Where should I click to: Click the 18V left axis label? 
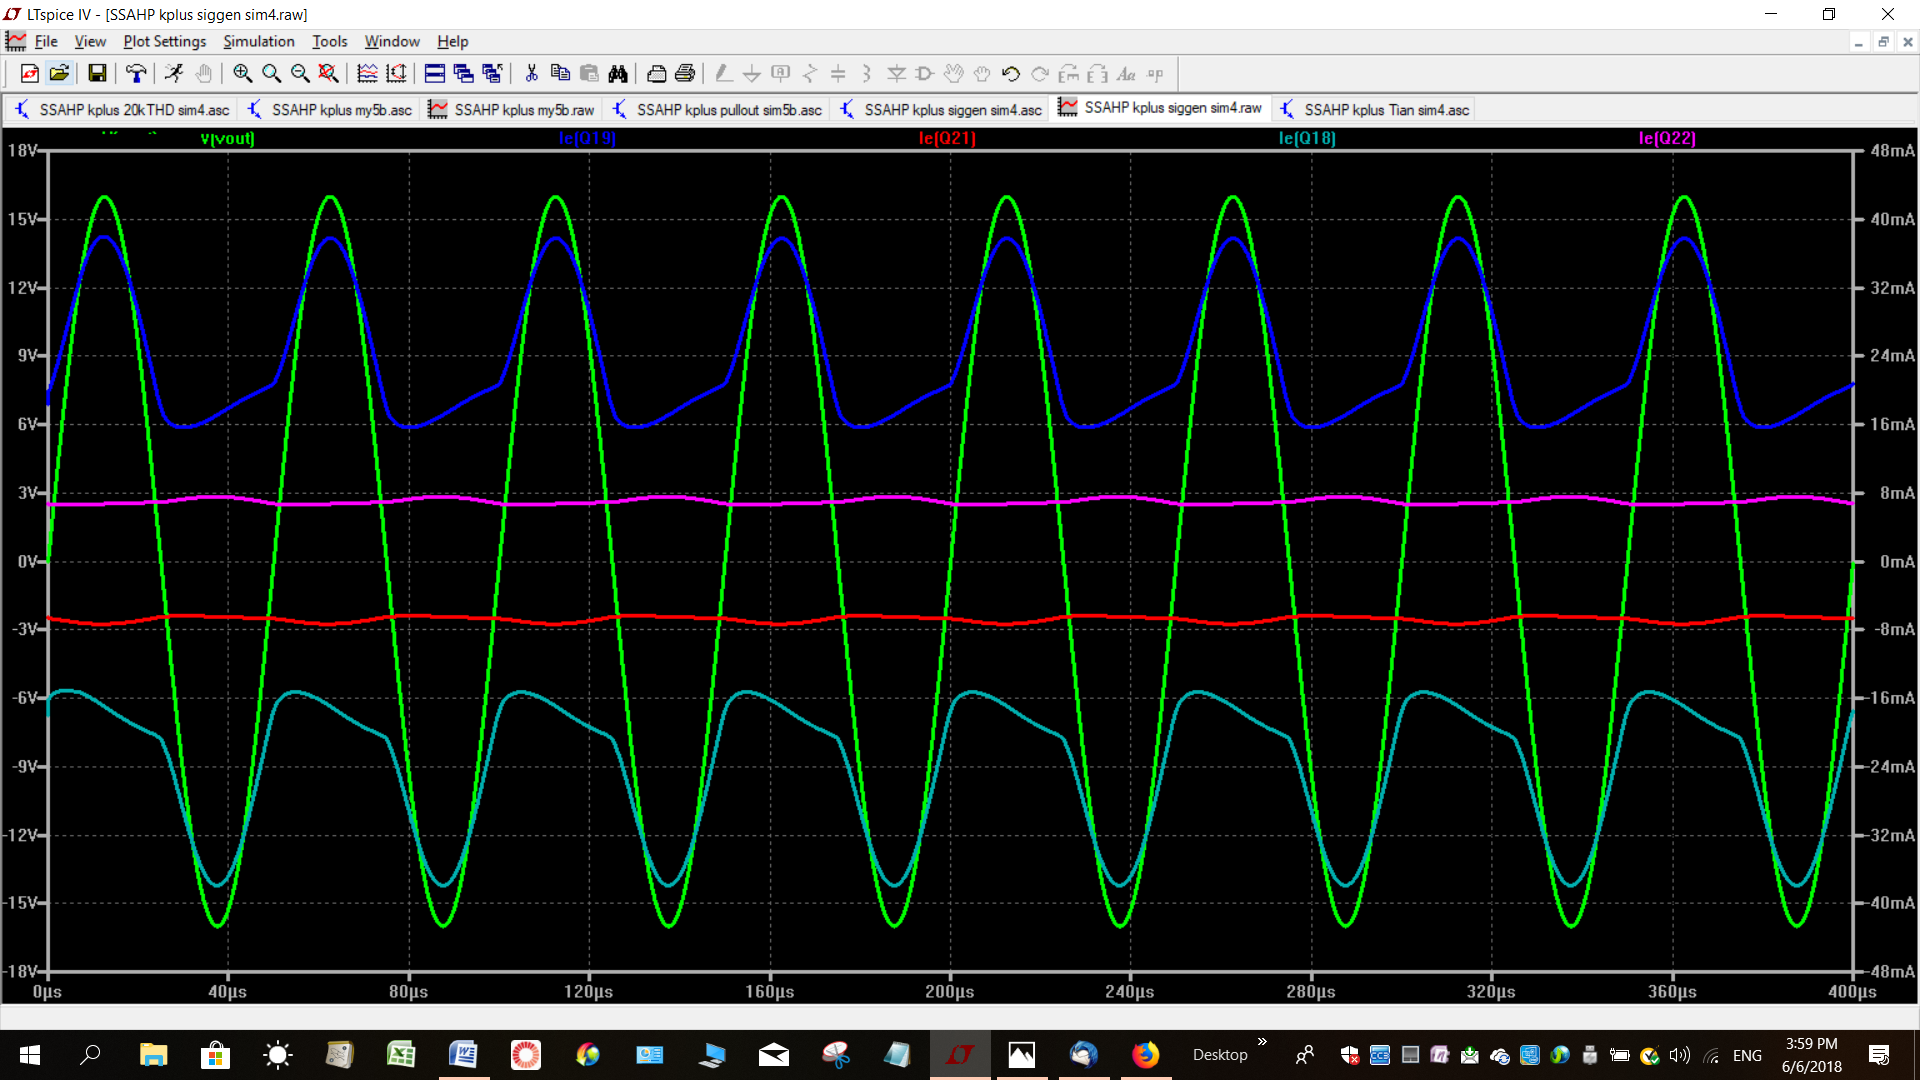pyautogui.click(x=23, y=150)
